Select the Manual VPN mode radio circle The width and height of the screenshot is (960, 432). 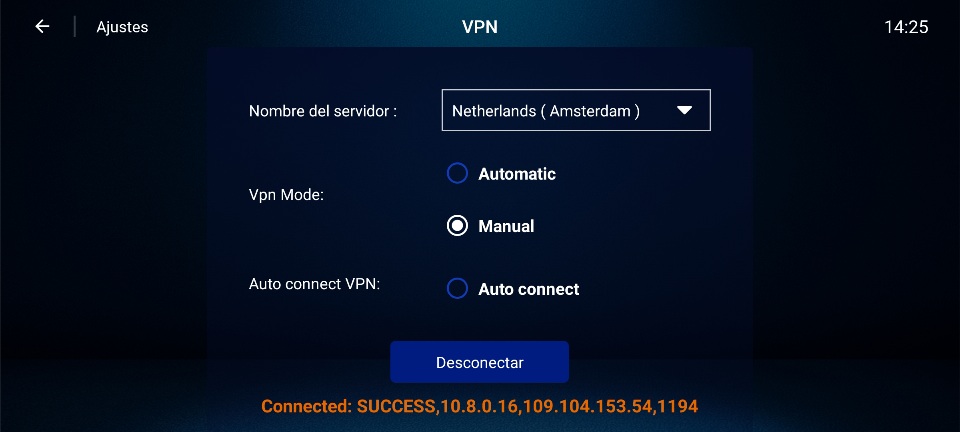(x=457, y=226)
